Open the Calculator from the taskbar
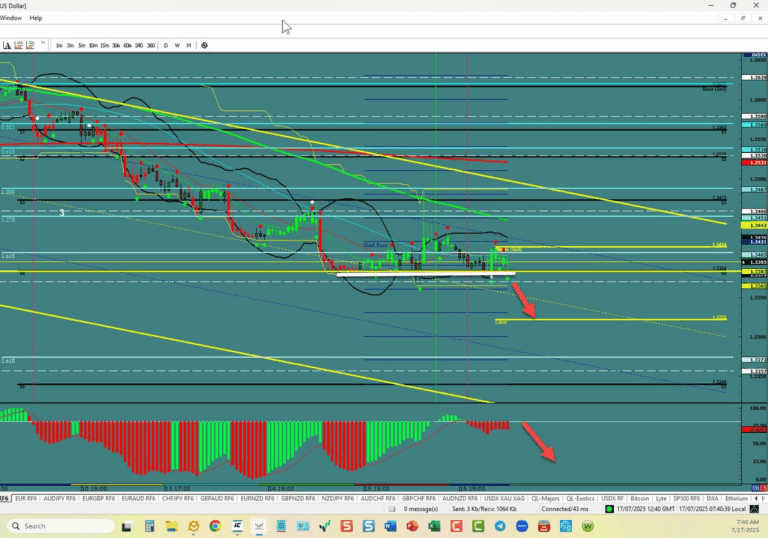 click(149, 527)
